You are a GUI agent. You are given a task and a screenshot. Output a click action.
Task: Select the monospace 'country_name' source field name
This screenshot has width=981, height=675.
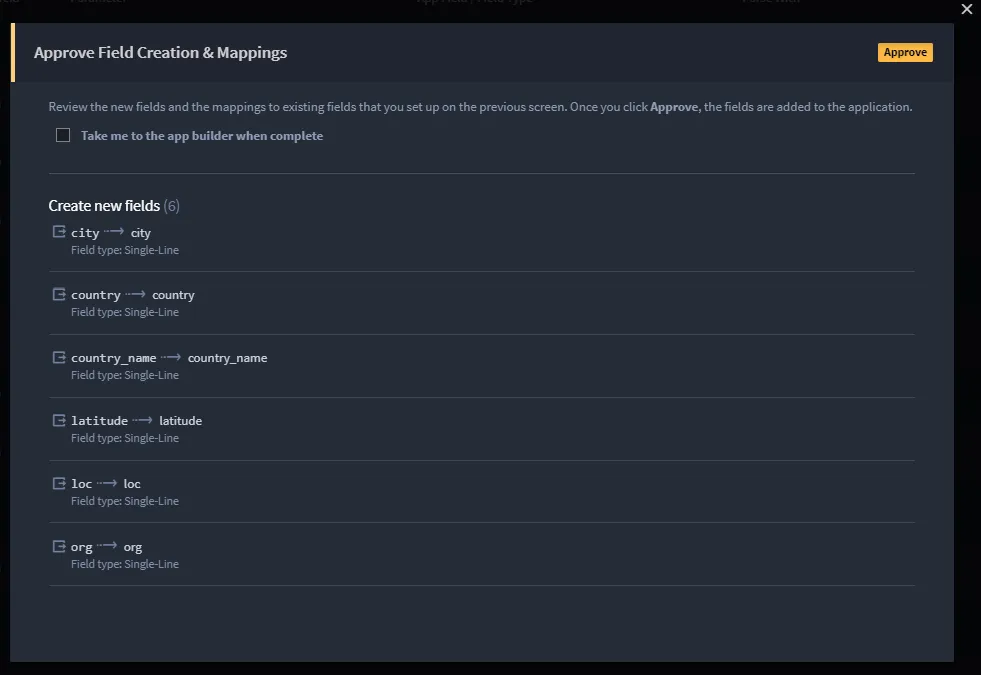[113, 358]
